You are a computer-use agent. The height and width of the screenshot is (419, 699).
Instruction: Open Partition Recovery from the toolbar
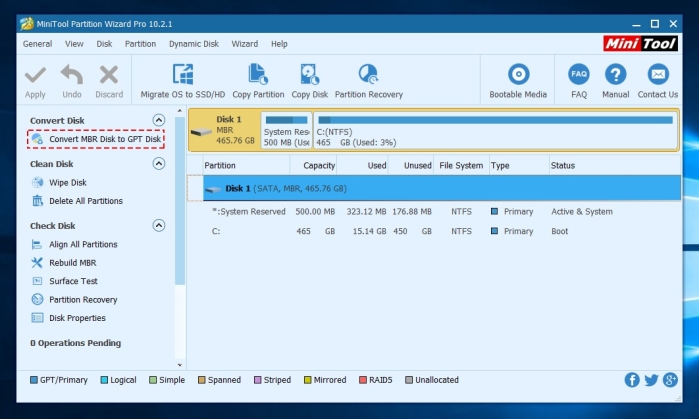369,81
